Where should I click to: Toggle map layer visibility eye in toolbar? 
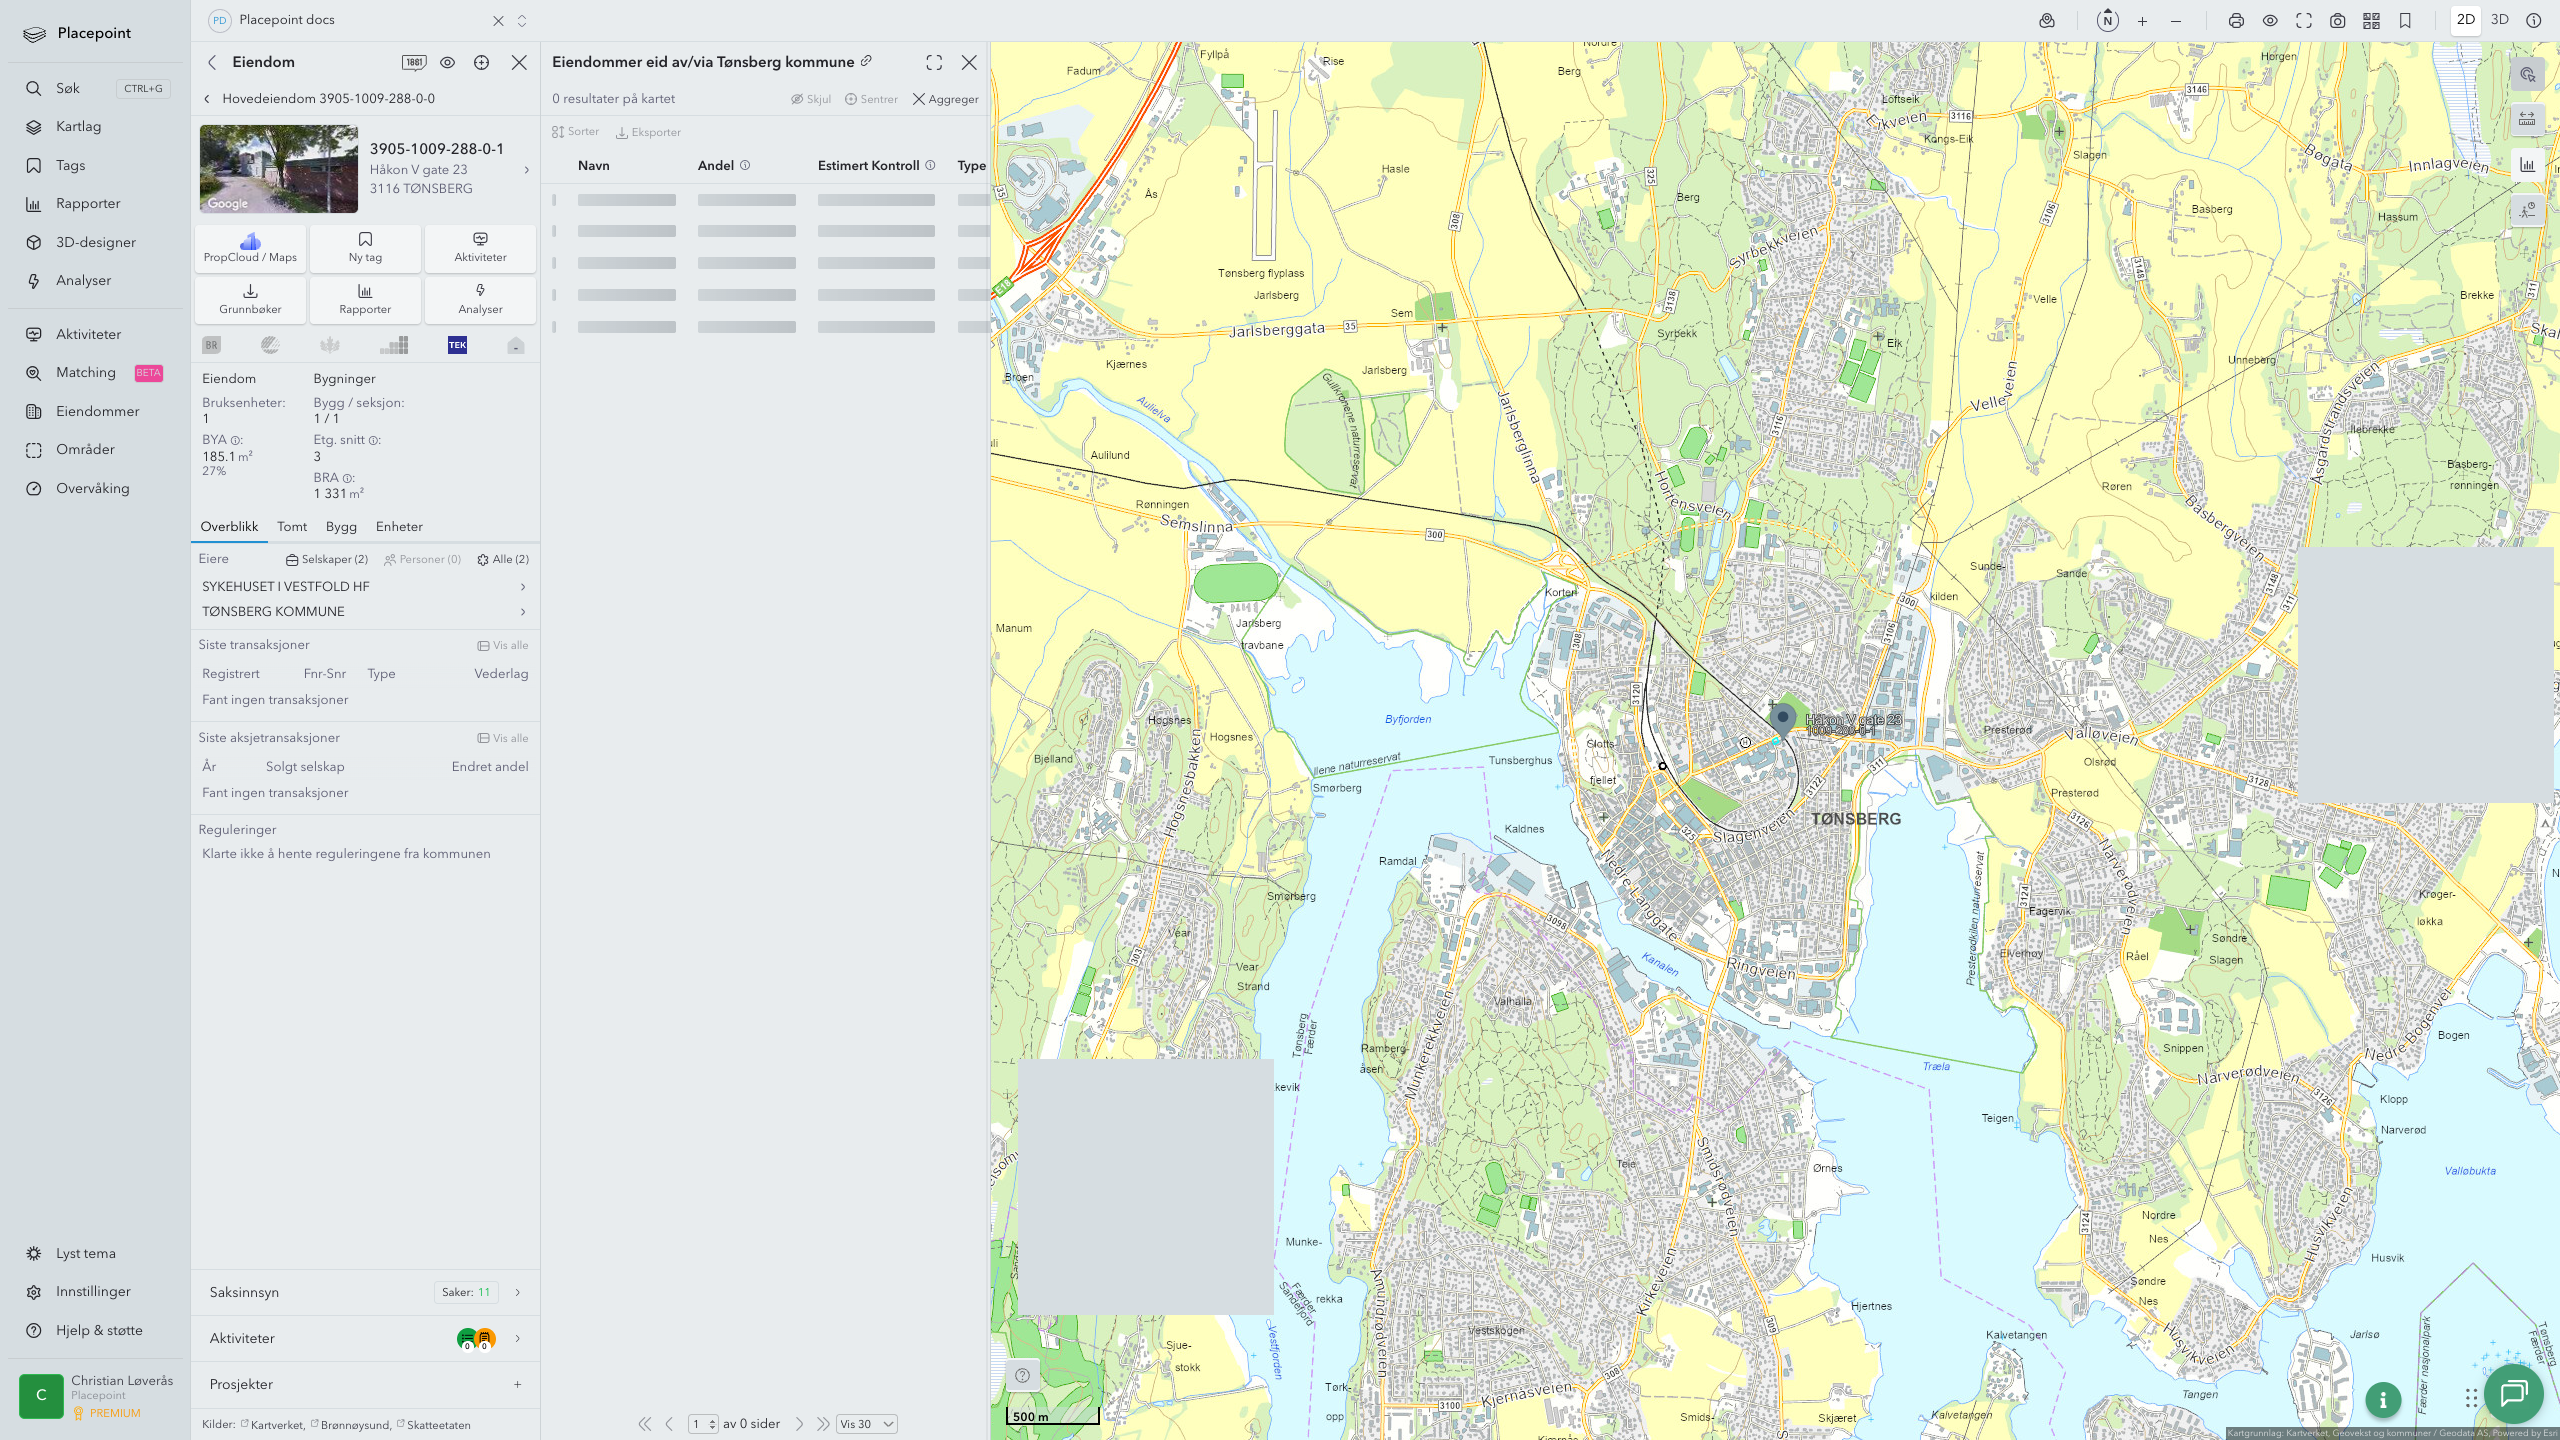(2270, 21)
